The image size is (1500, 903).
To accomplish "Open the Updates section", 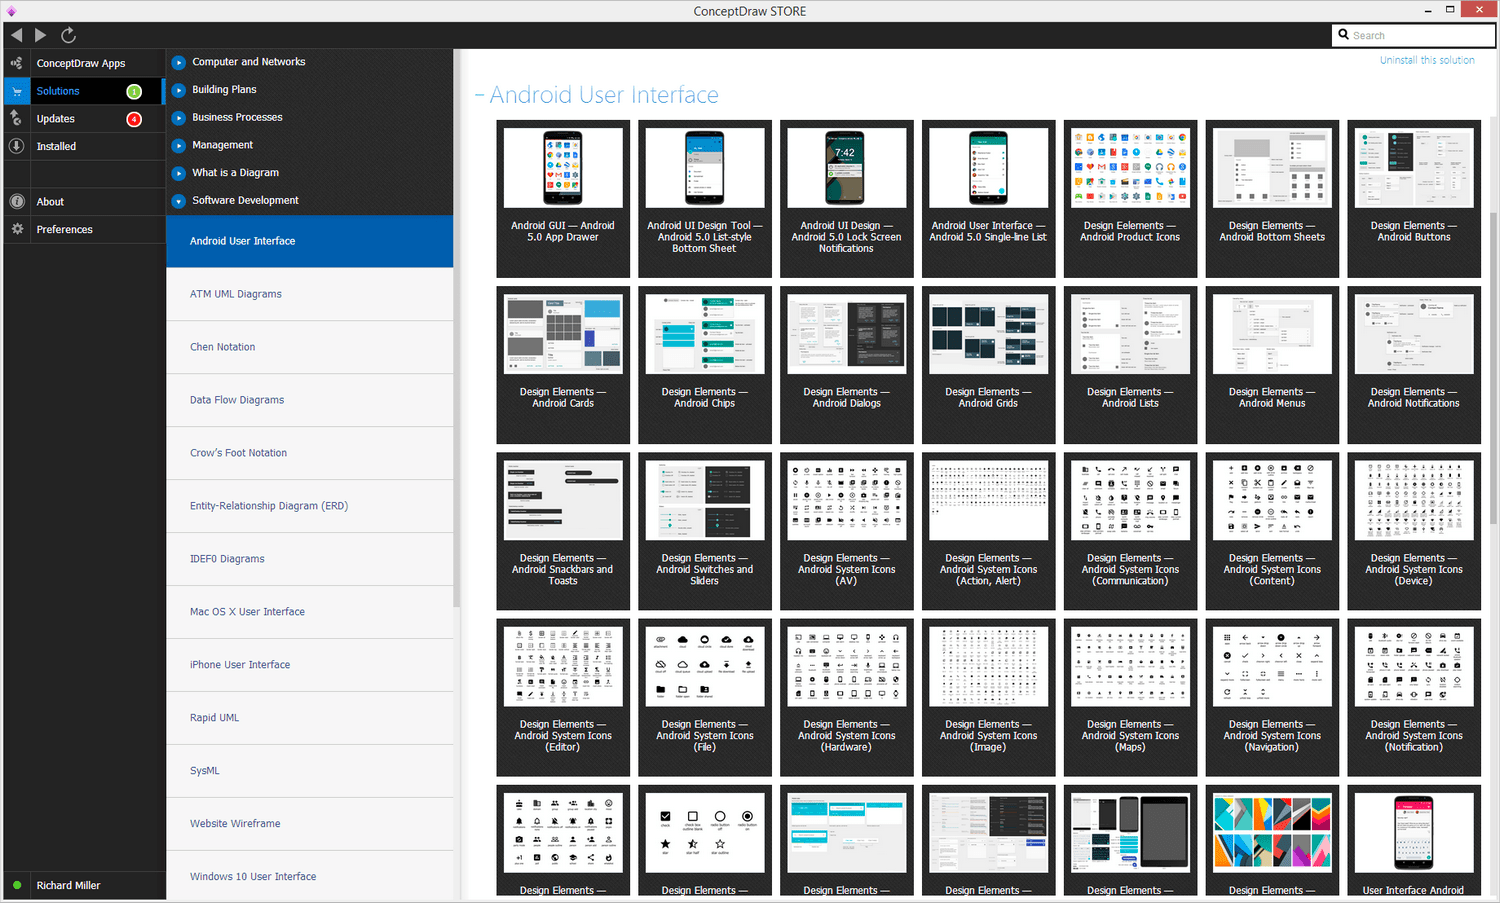I will pyautogui.click(x=56, y=119).
